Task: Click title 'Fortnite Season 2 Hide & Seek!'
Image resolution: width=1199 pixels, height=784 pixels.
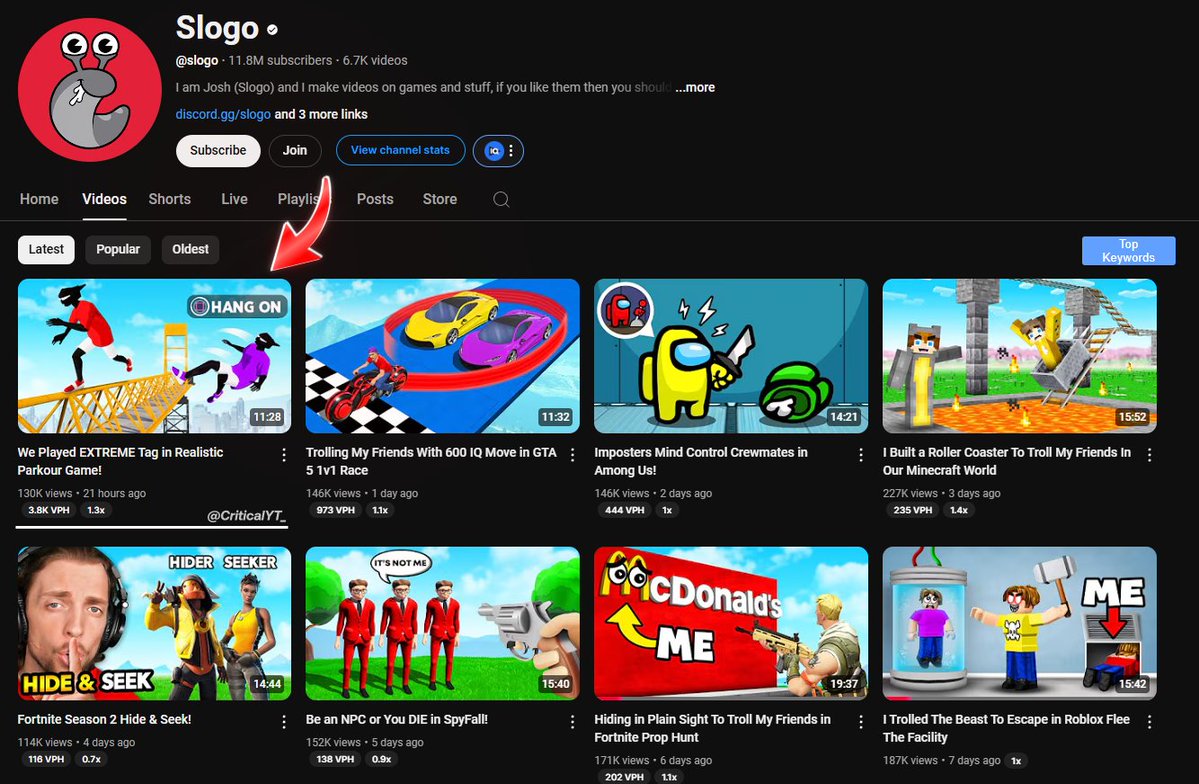Action: (105, 719)
